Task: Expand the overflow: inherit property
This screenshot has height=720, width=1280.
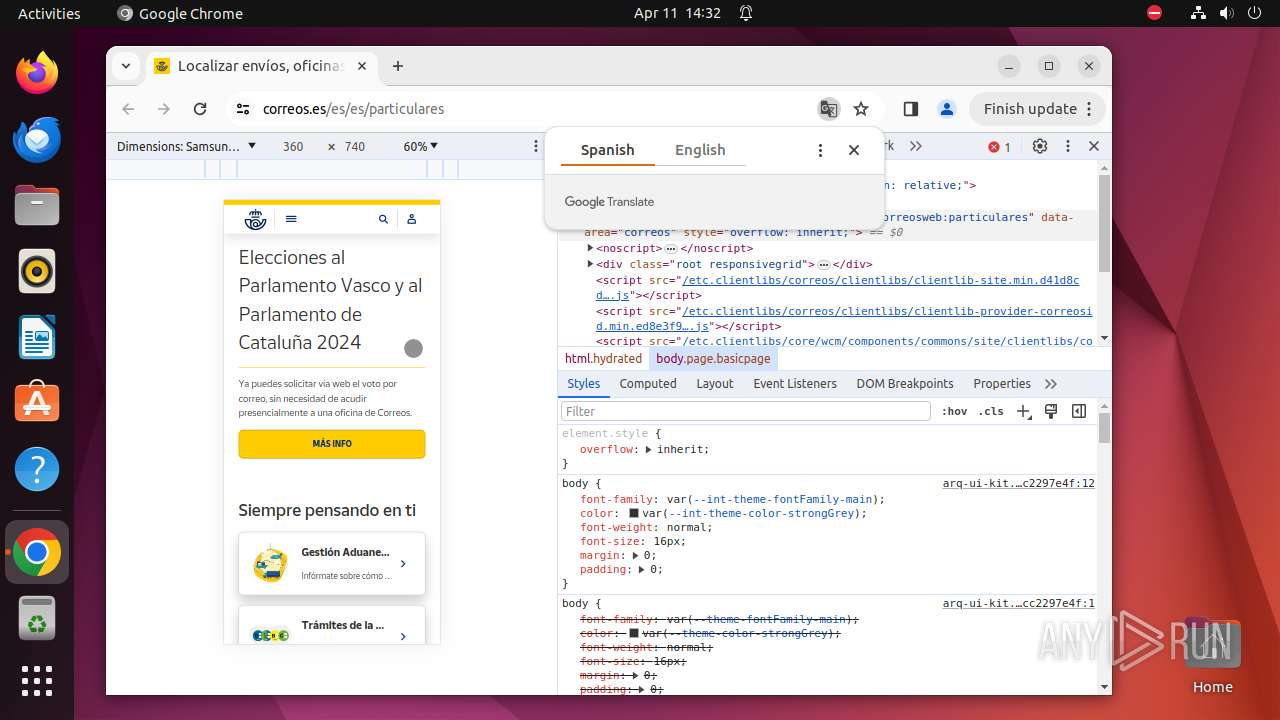Action: click(648, 450)
